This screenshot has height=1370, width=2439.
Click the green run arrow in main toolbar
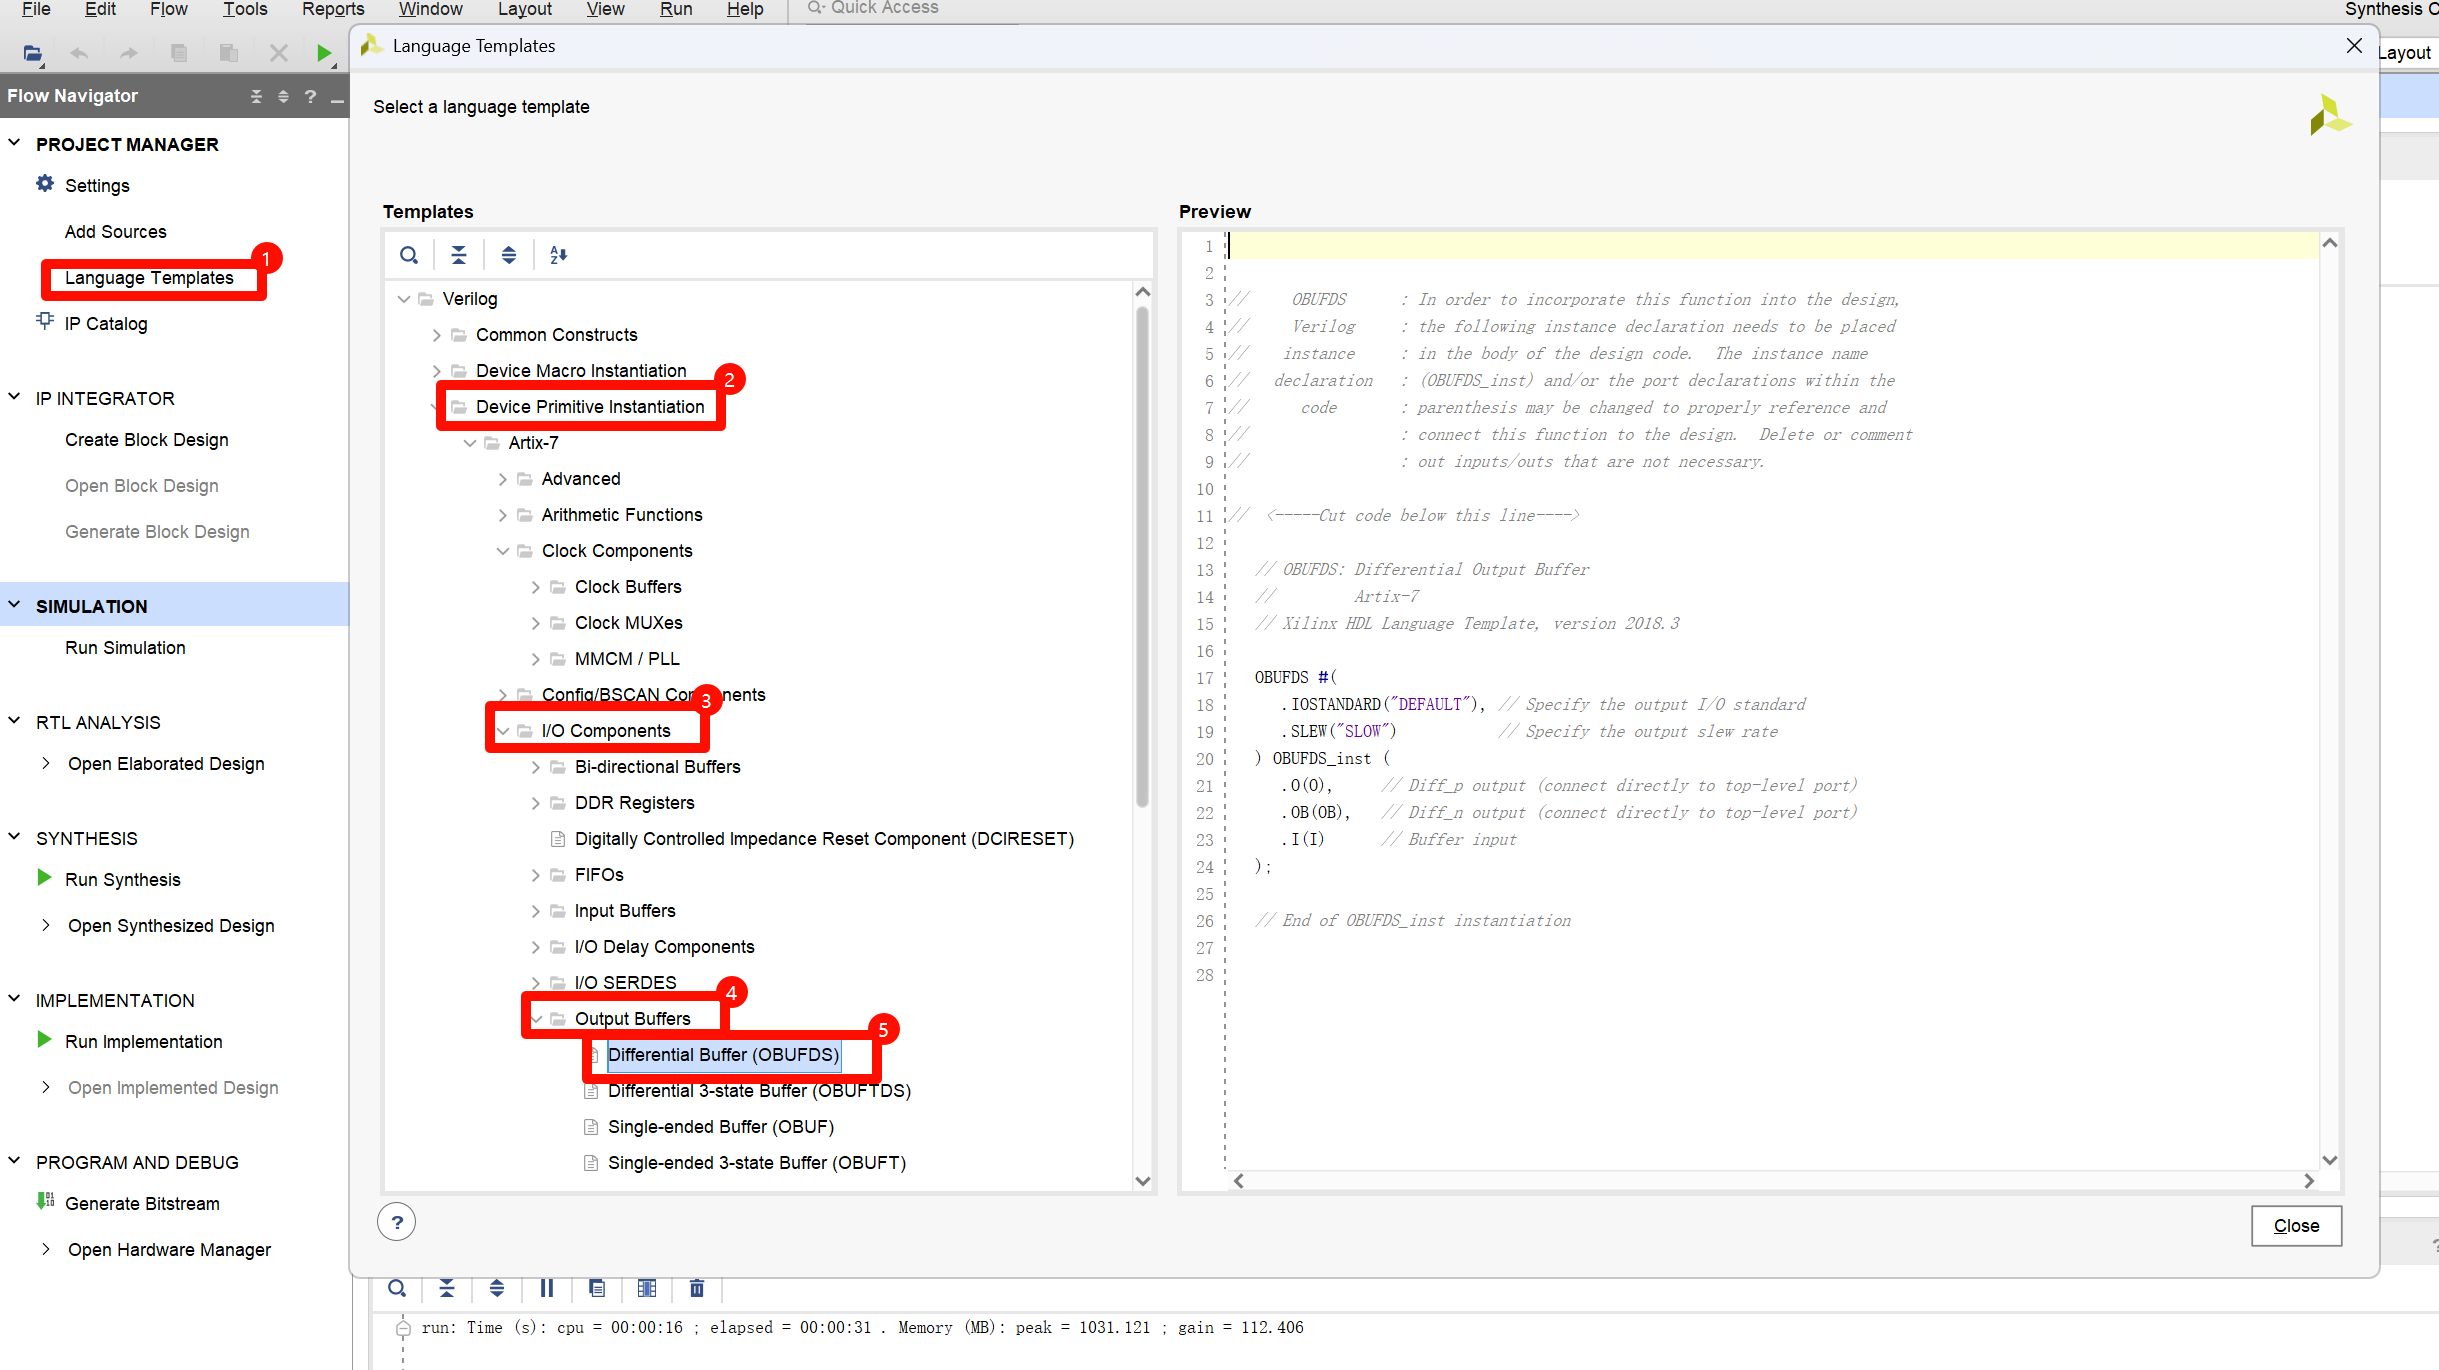pyautogui.click(x=323, y=53)
